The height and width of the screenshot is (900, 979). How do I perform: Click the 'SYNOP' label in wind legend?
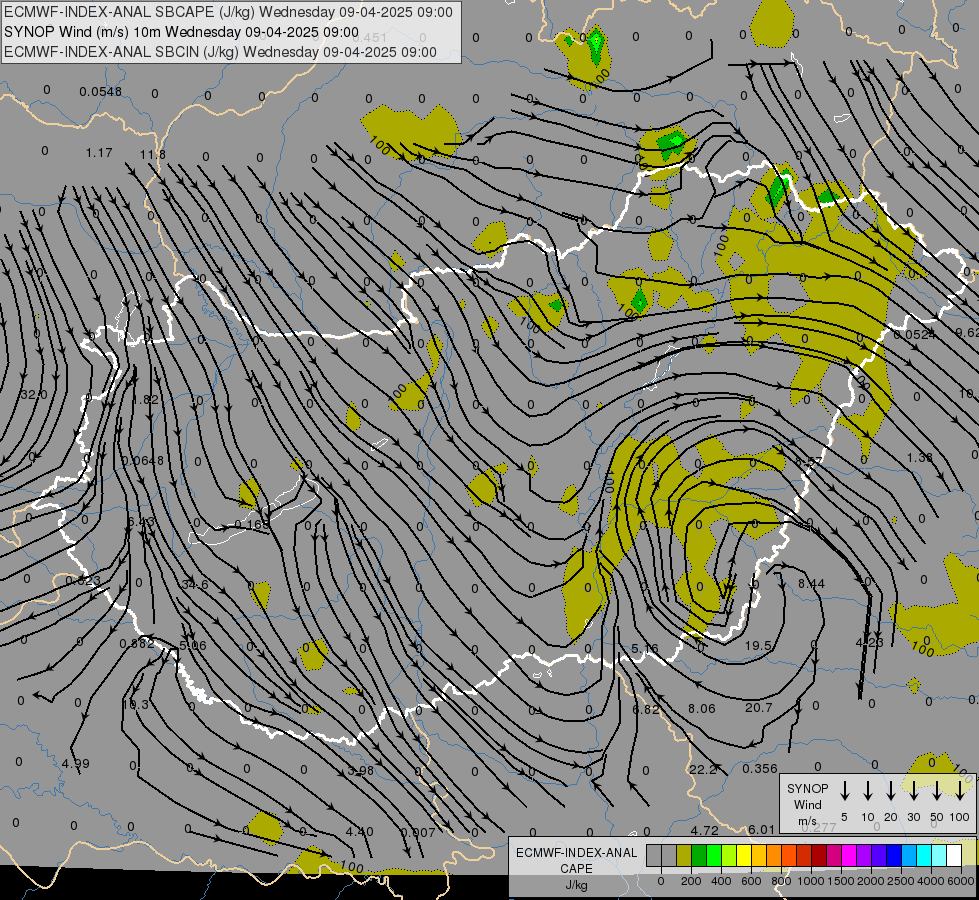click(807, 788)
